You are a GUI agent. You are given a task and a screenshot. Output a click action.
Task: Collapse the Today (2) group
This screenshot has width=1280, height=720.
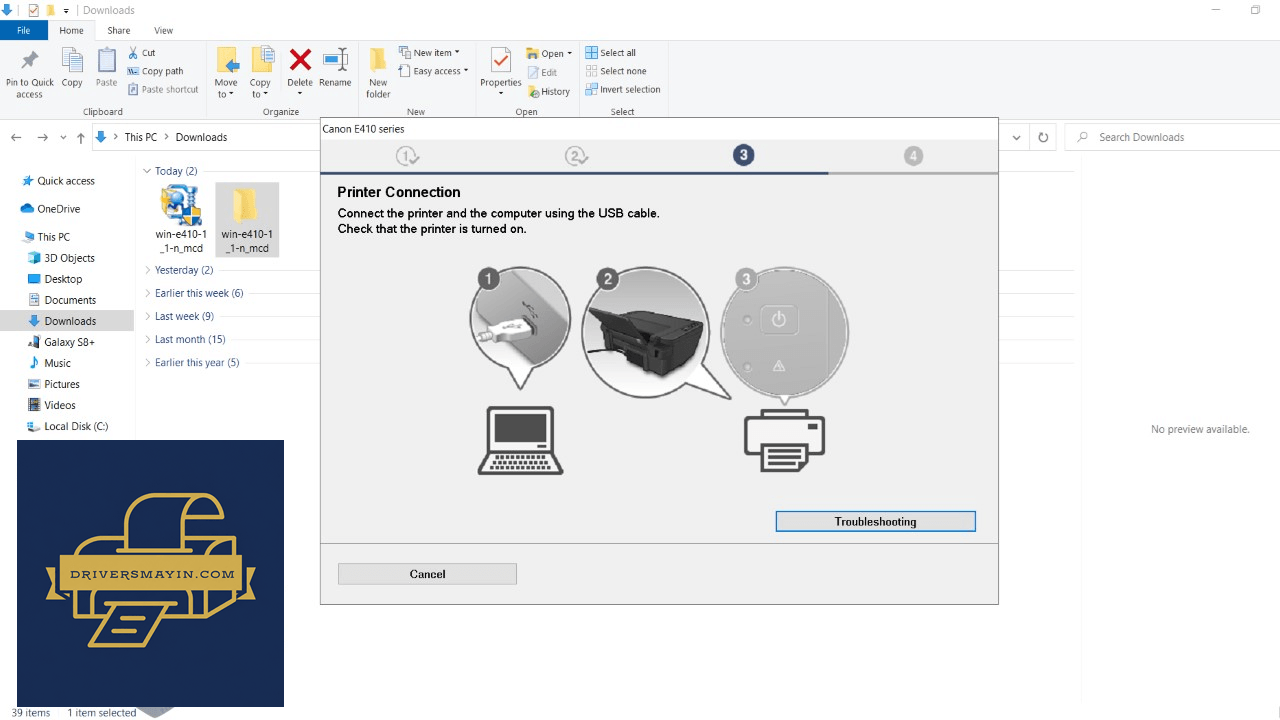[x=147, y=171]
